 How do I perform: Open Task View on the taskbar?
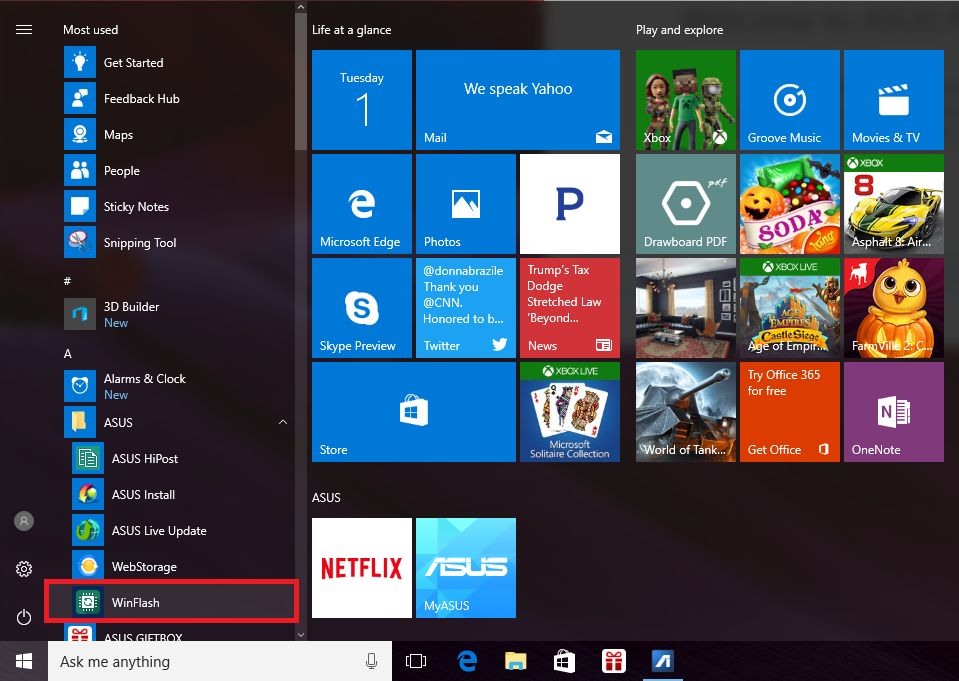416,661
